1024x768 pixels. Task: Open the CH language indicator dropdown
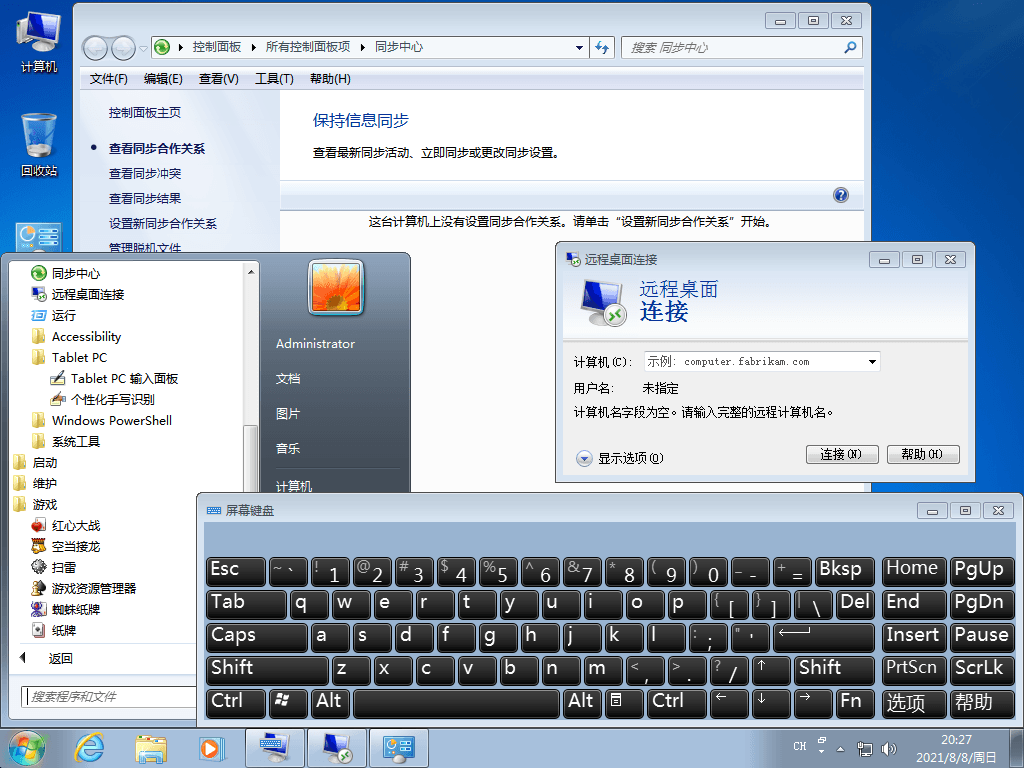798,746
